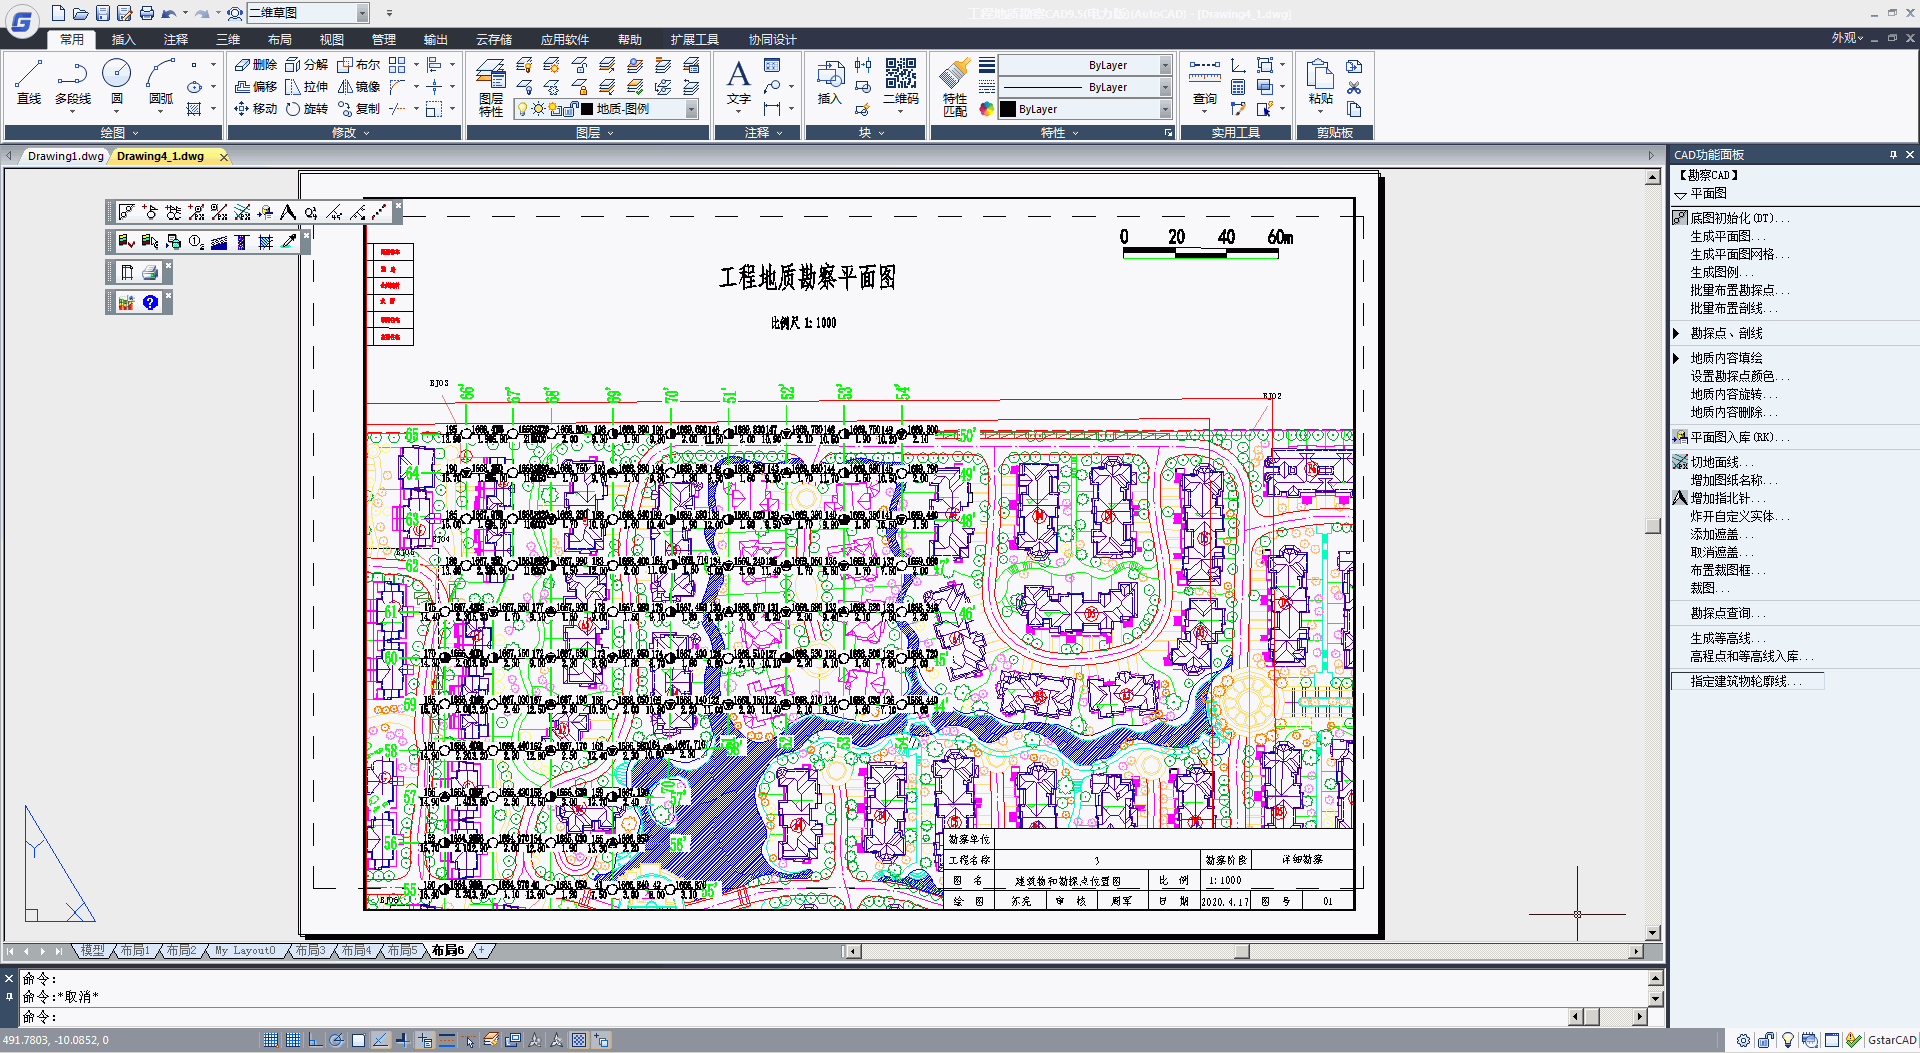The width and height of the screenshot is (1920, 1053).
Task: Switch to the 插入 ribbon tab
Action: click(123, 39)
